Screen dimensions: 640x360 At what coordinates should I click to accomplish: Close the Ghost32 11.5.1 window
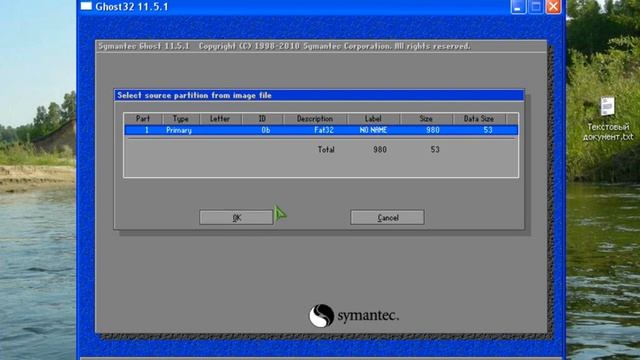pyautogui.click(x=553, y=7)
